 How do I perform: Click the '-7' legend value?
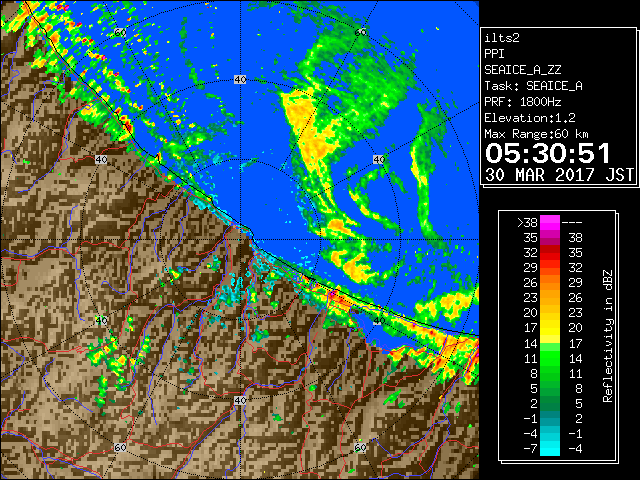530,449
